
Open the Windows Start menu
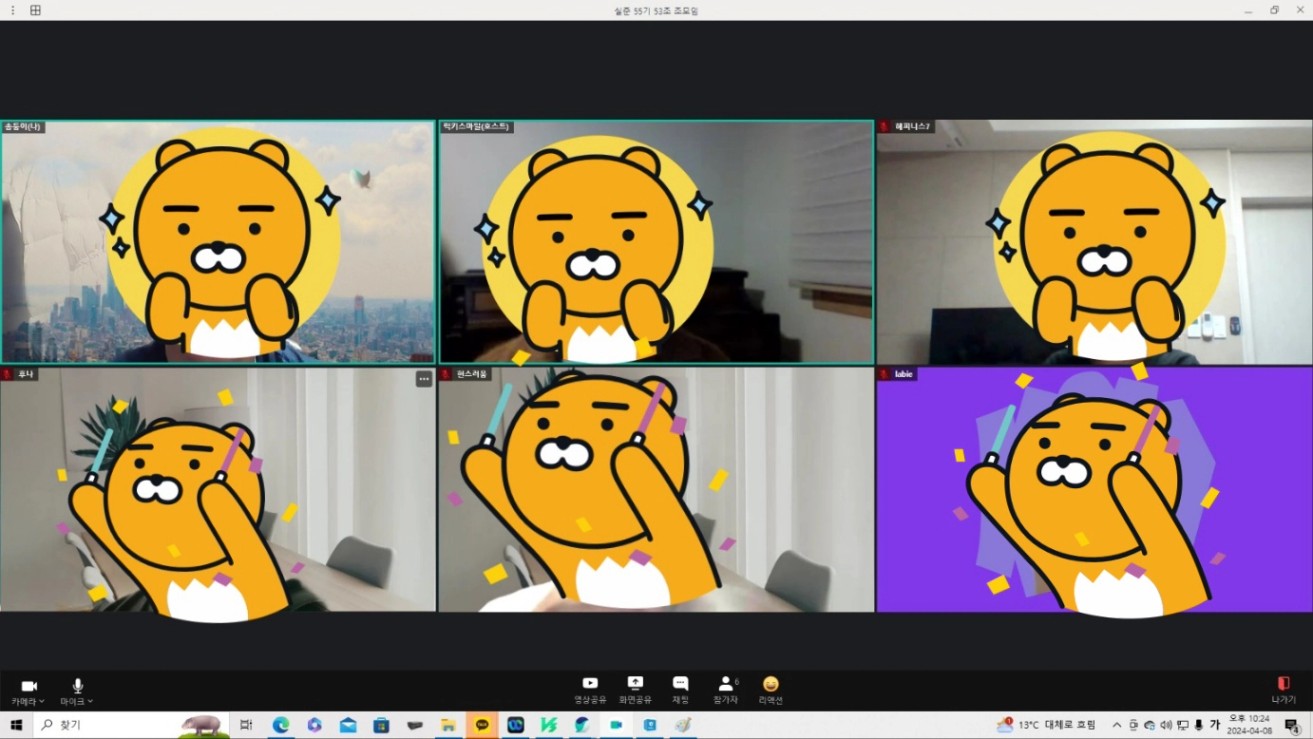[x=16, y=725]
